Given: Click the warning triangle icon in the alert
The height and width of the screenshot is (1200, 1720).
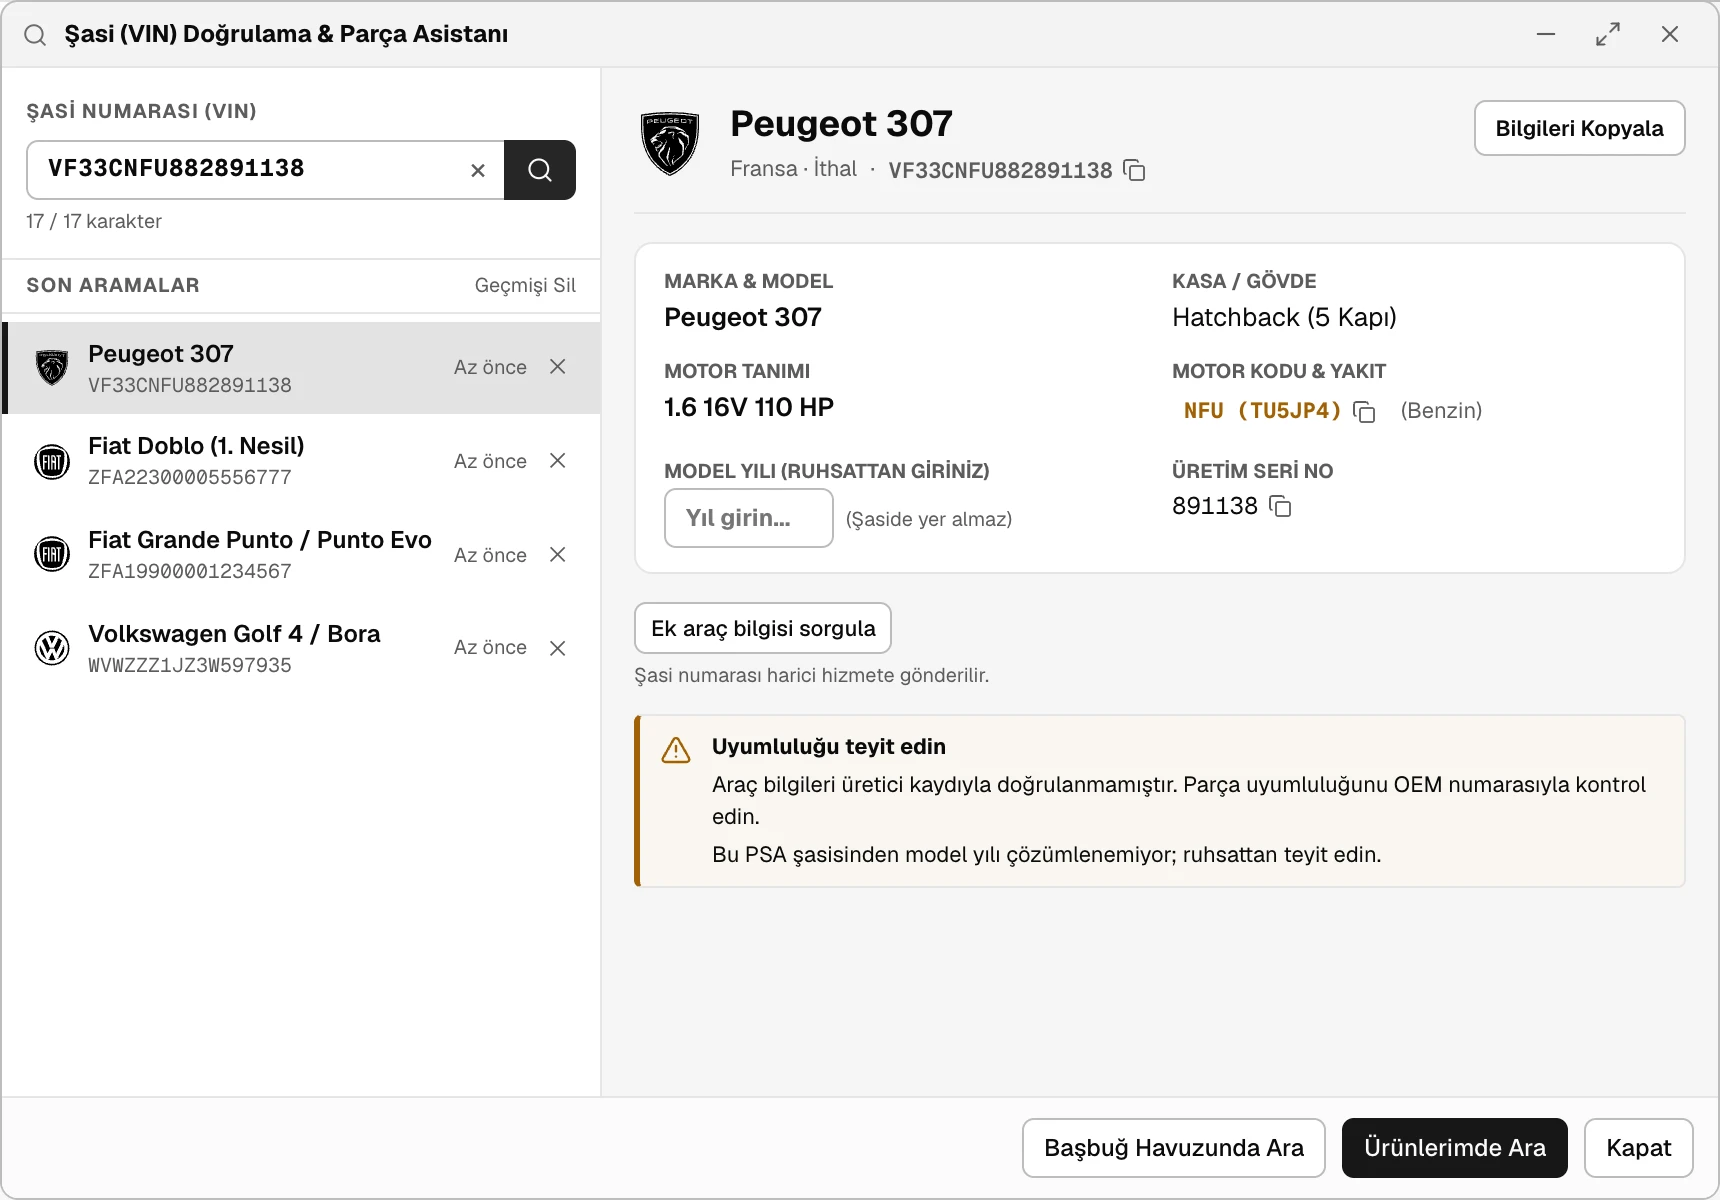Looking at the screenshot, I should [x=676, y=750].
